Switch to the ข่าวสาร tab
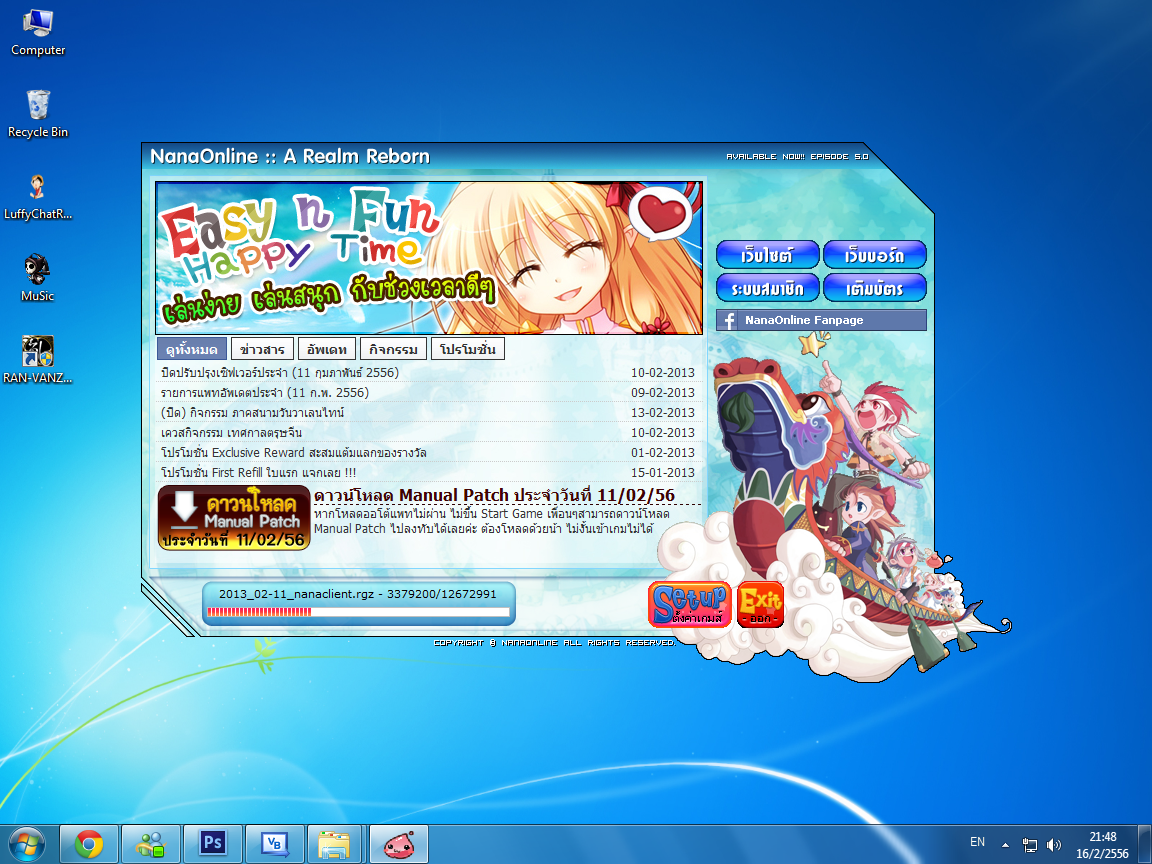 point(262,349)
